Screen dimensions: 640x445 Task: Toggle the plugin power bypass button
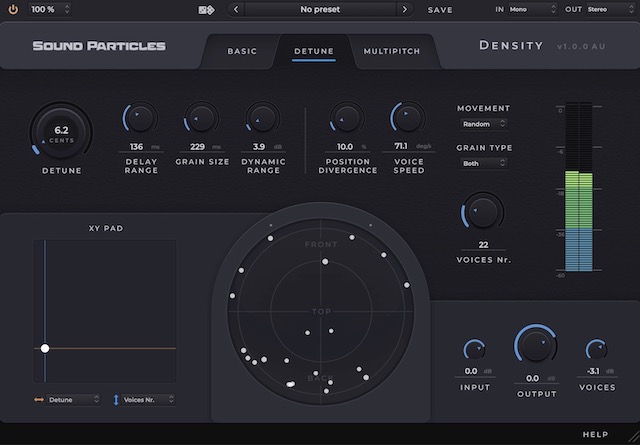[13, 9]
